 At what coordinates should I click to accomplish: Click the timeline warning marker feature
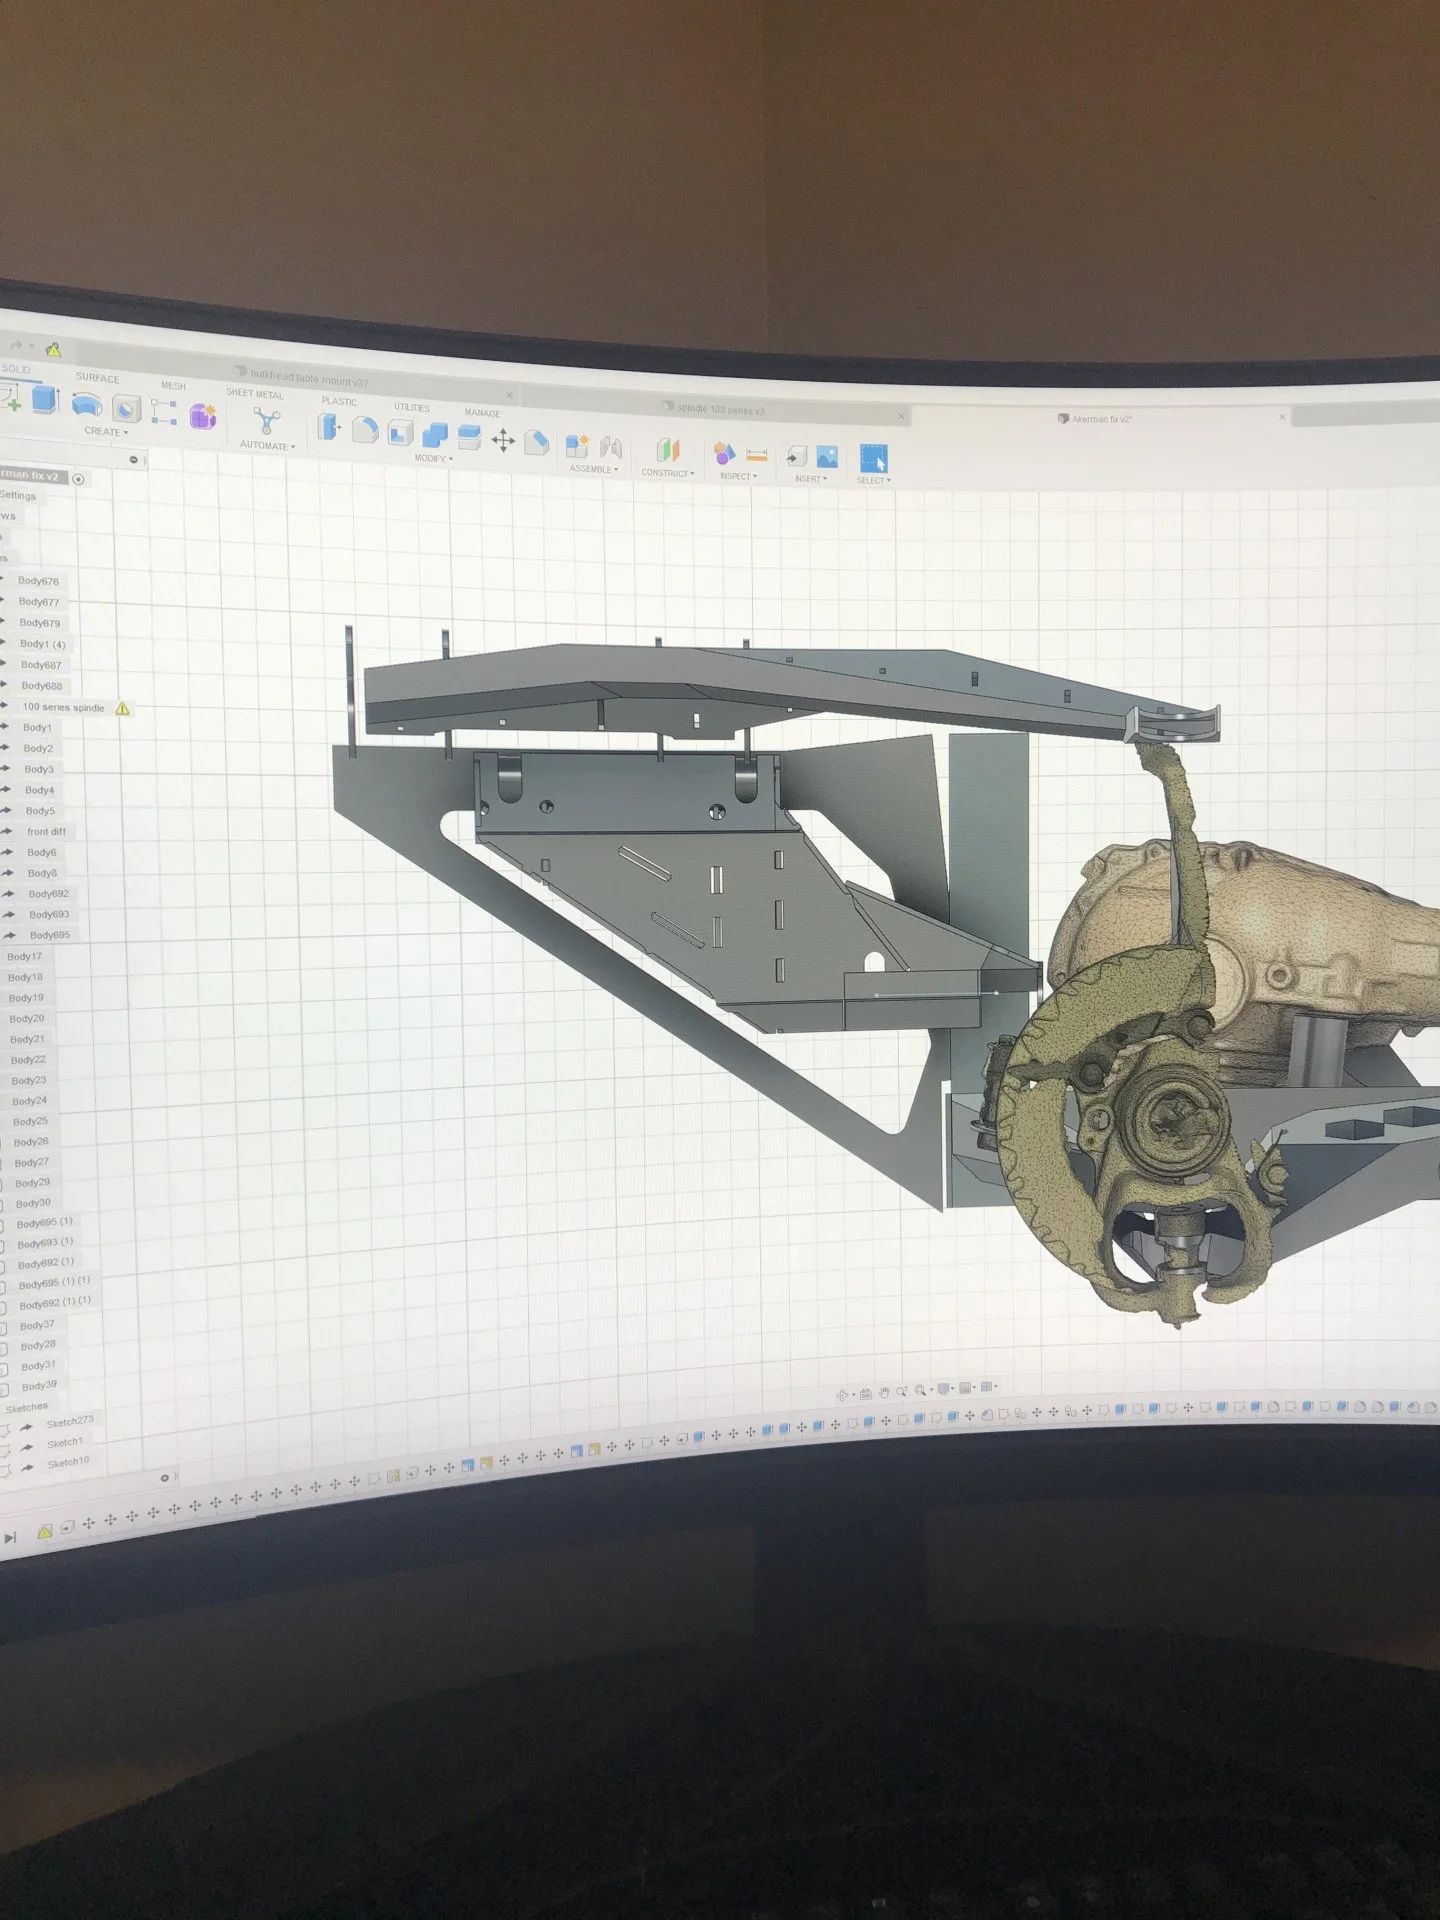pos(45,1532)
